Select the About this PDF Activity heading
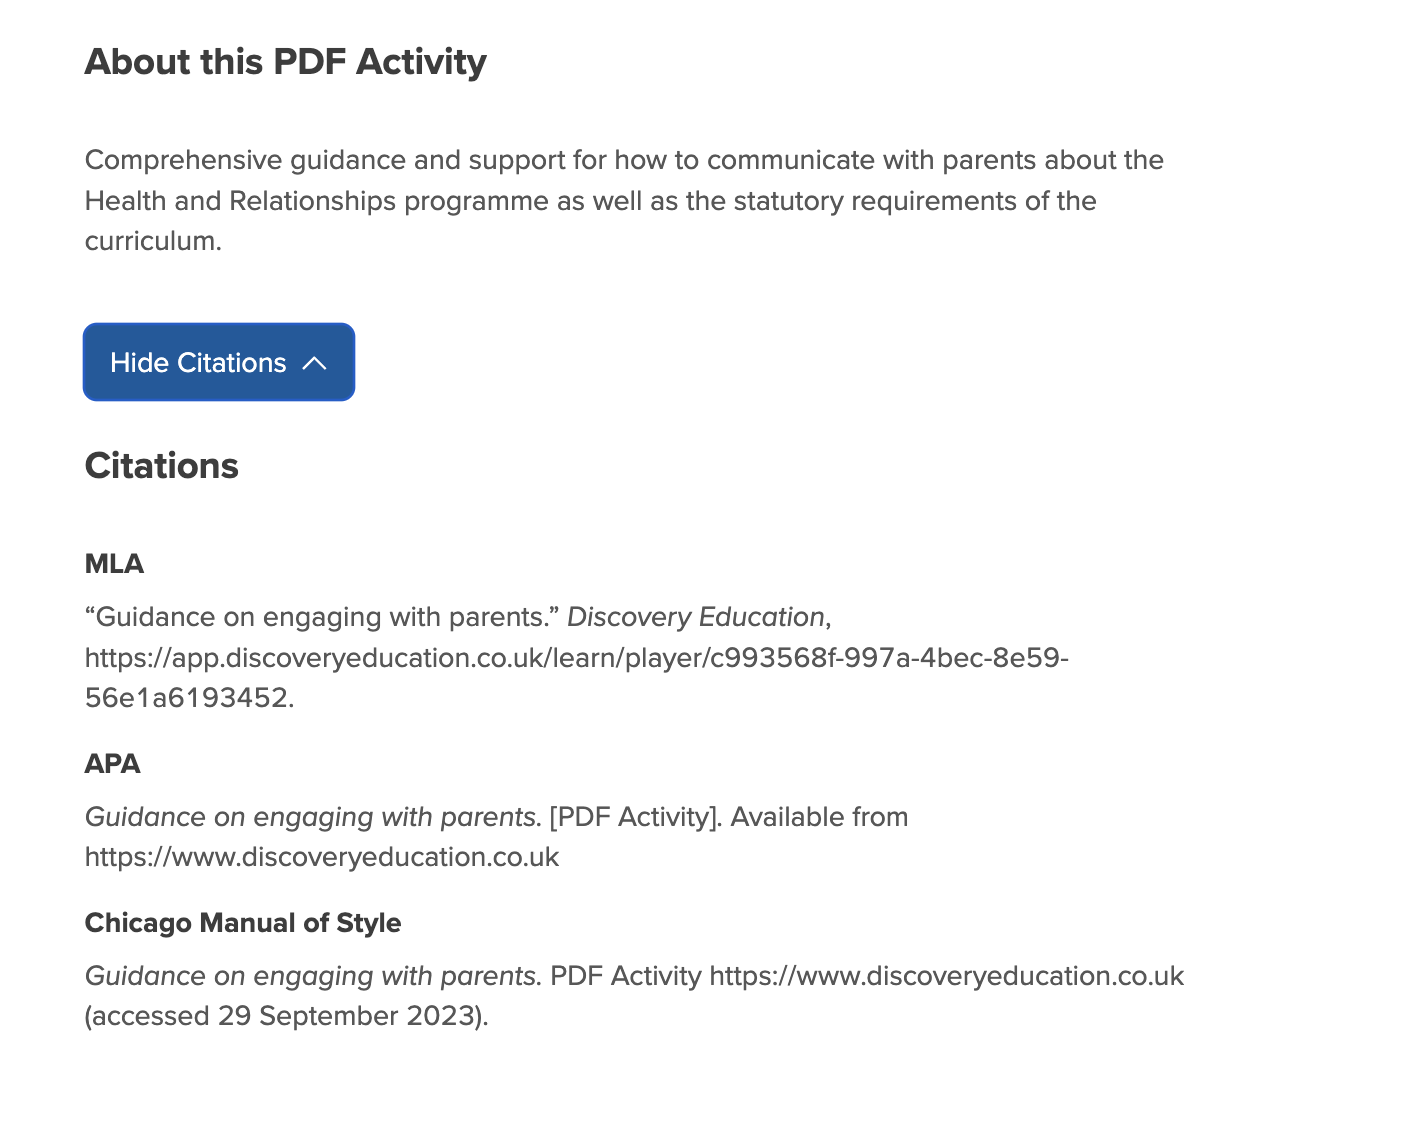Screen dimensions: 1414x1136 tap(285, 62)
